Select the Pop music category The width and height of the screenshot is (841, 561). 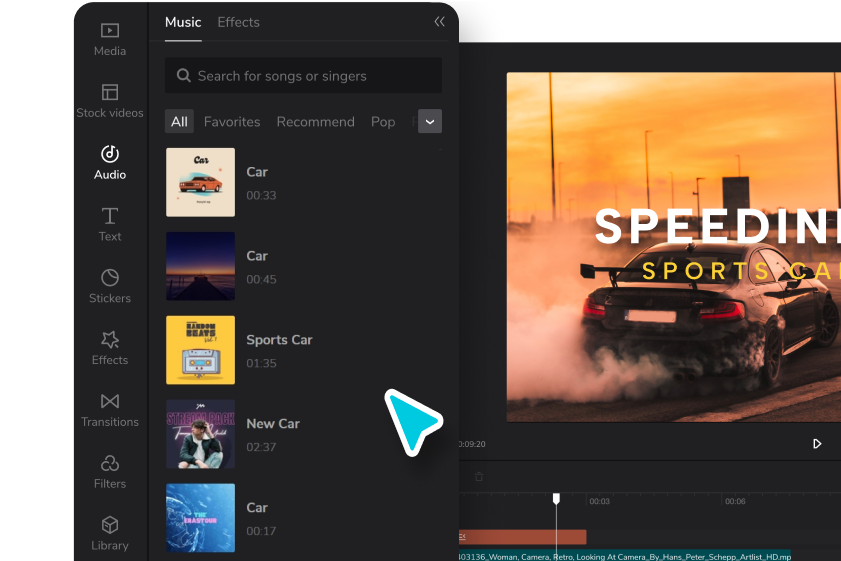tap(383, 122)
